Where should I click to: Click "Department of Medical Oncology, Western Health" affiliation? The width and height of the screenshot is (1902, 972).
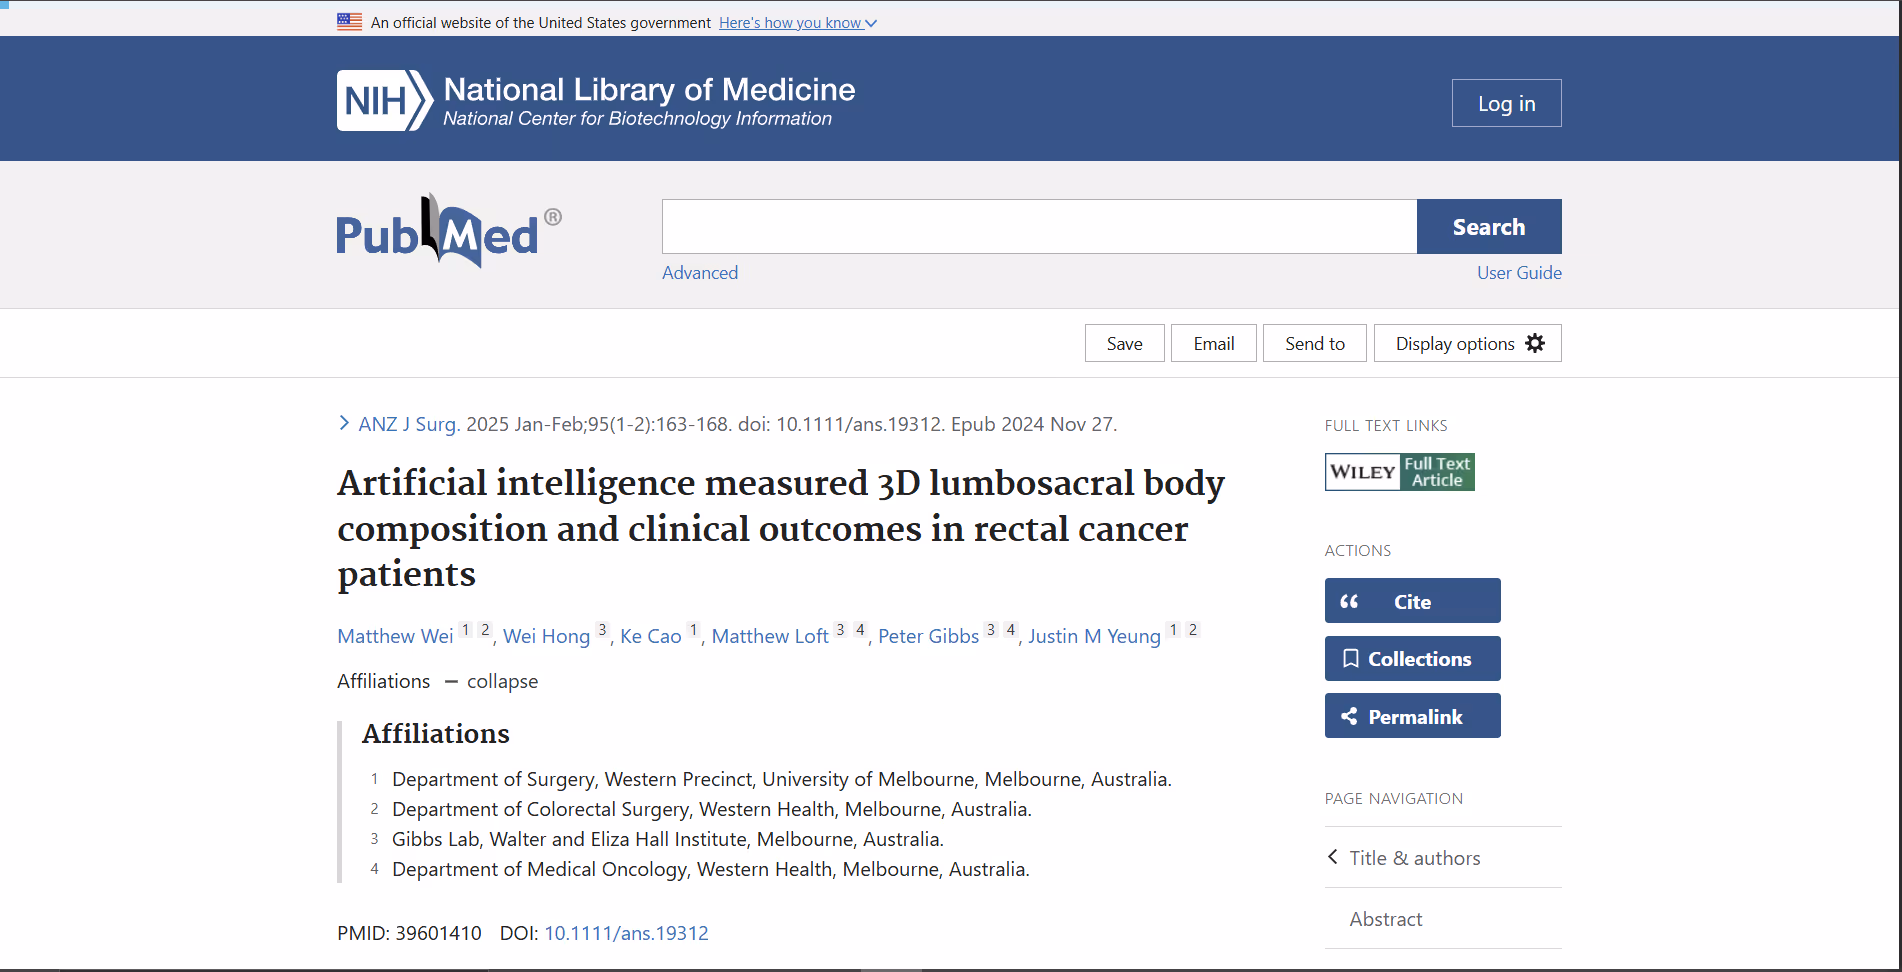(711, 869)
